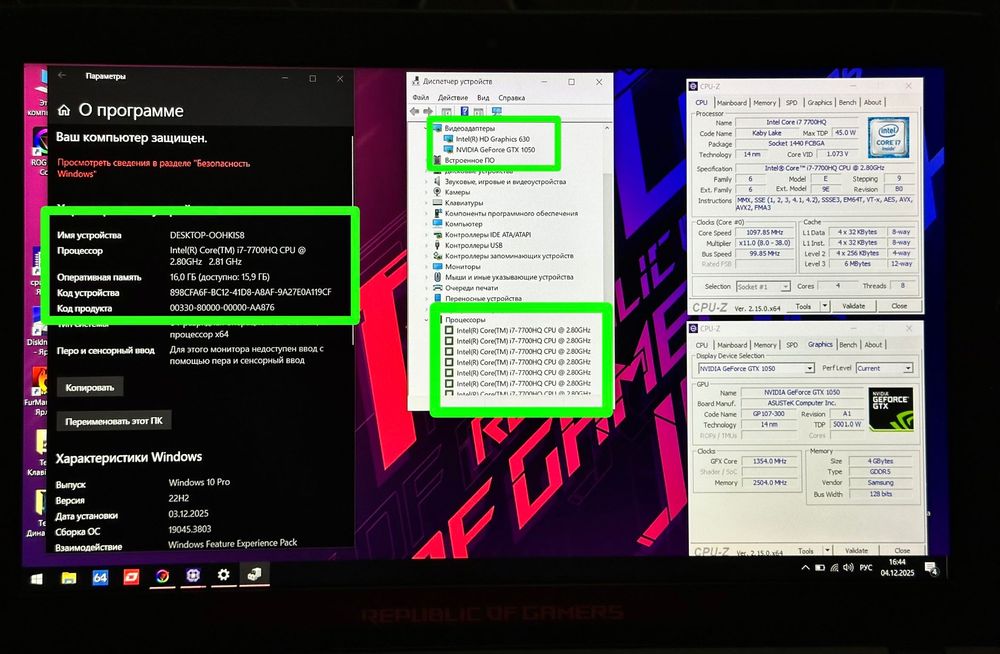The width and height of the screenshot is (1000, 654).
Task: Expand the Клавиатуры category arrow
Action: point(427,203)
